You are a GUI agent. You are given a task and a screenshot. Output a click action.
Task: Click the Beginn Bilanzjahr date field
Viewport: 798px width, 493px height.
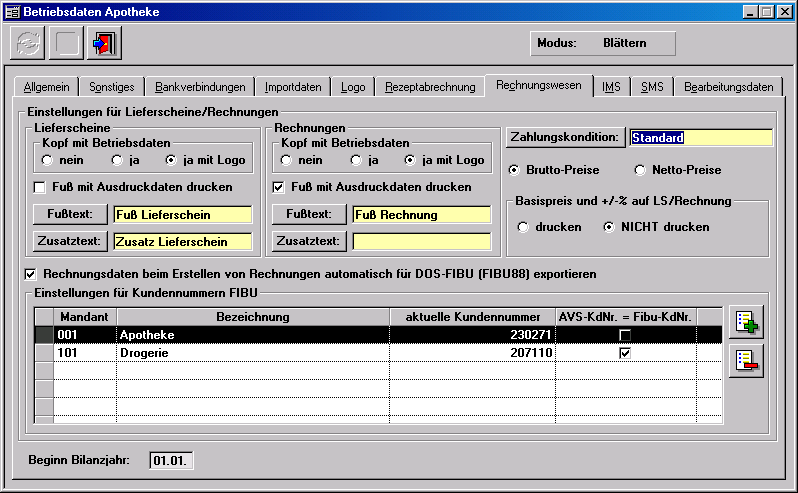click(x=172, y=460)
